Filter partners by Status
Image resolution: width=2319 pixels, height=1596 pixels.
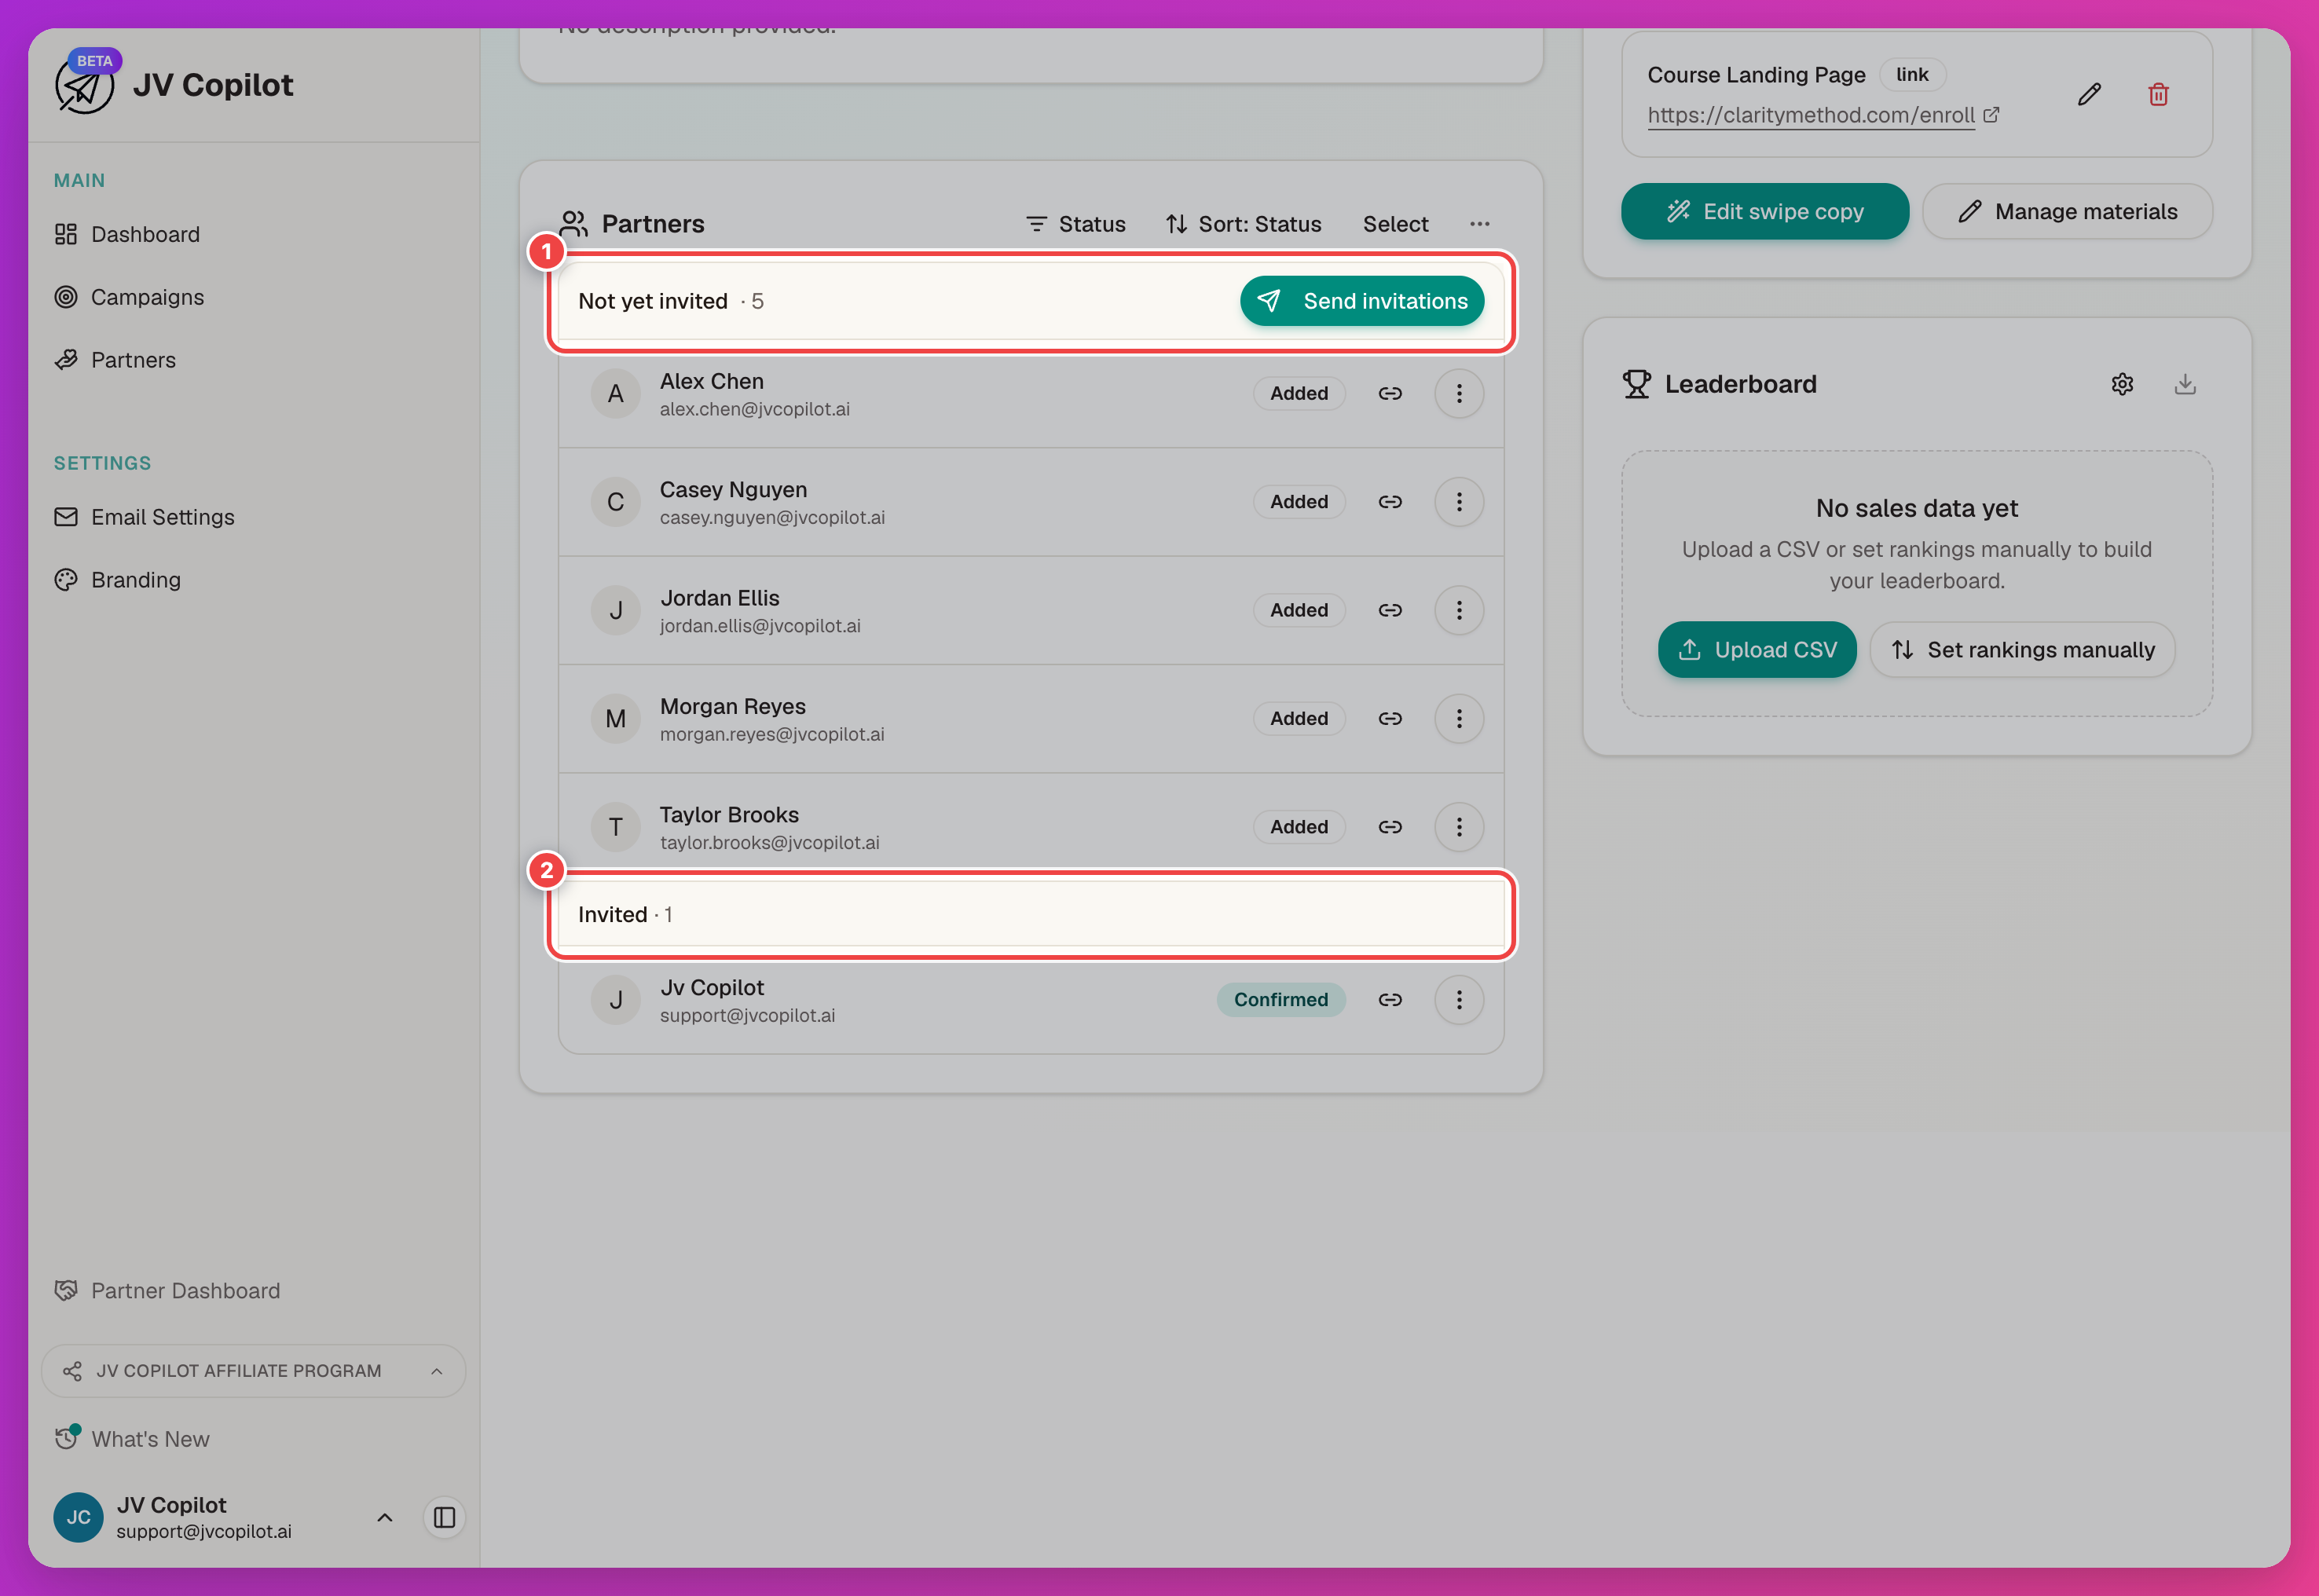pyautogui.click(x=1076, y=224)
